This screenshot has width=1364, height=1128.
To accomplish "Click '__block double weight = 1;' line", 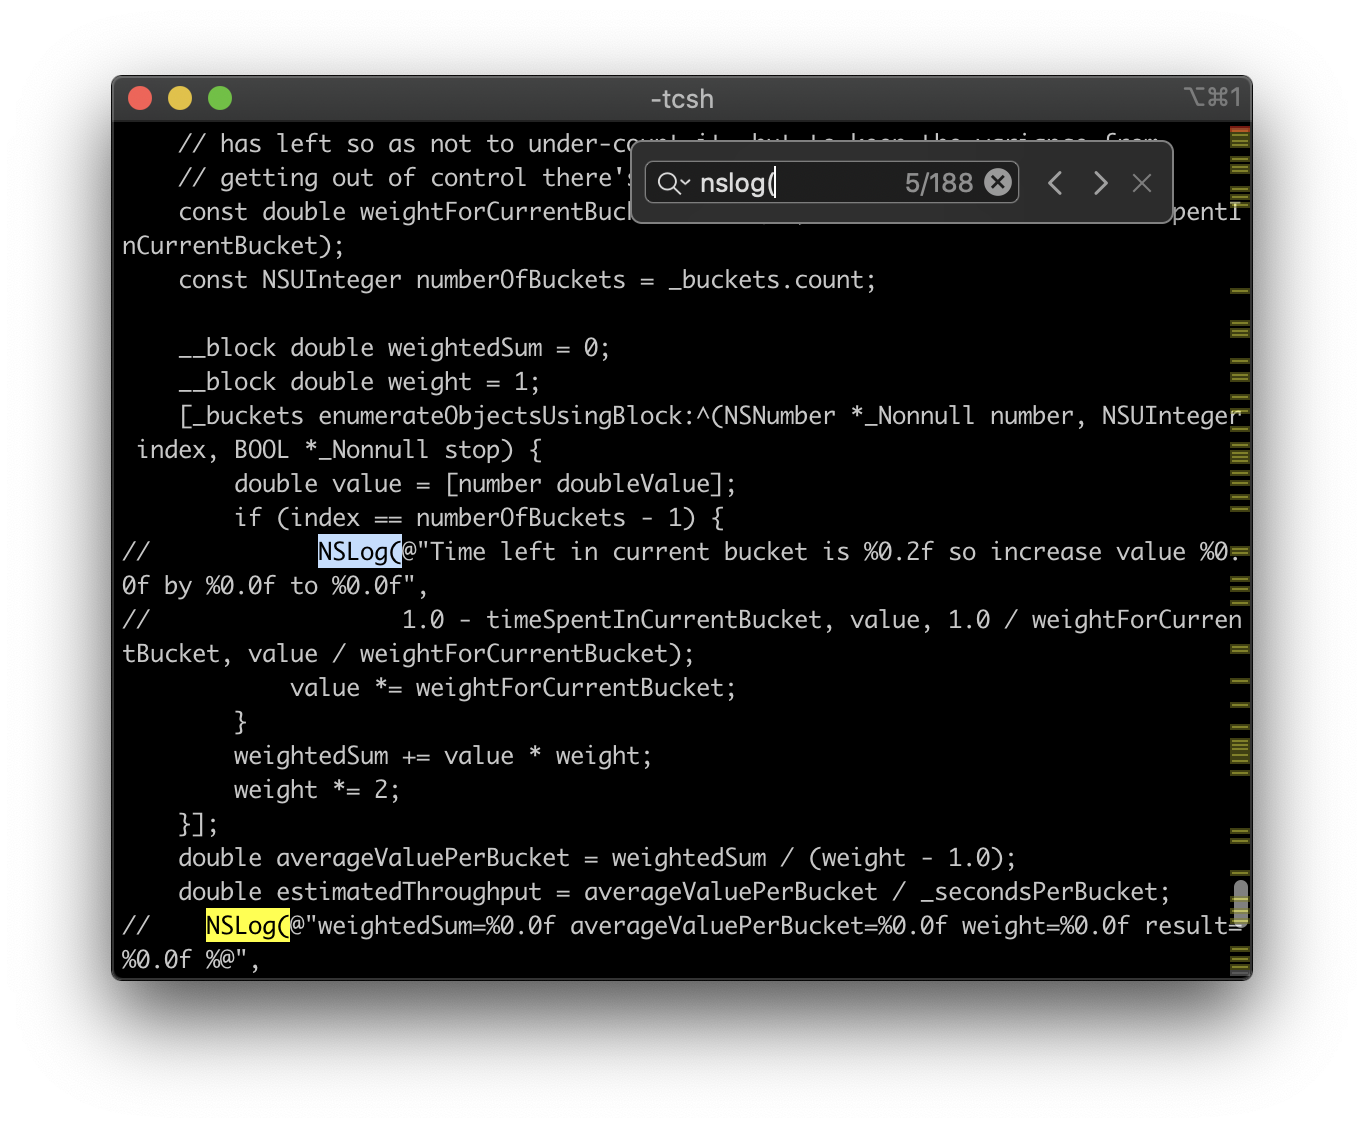I will point(359,382).
